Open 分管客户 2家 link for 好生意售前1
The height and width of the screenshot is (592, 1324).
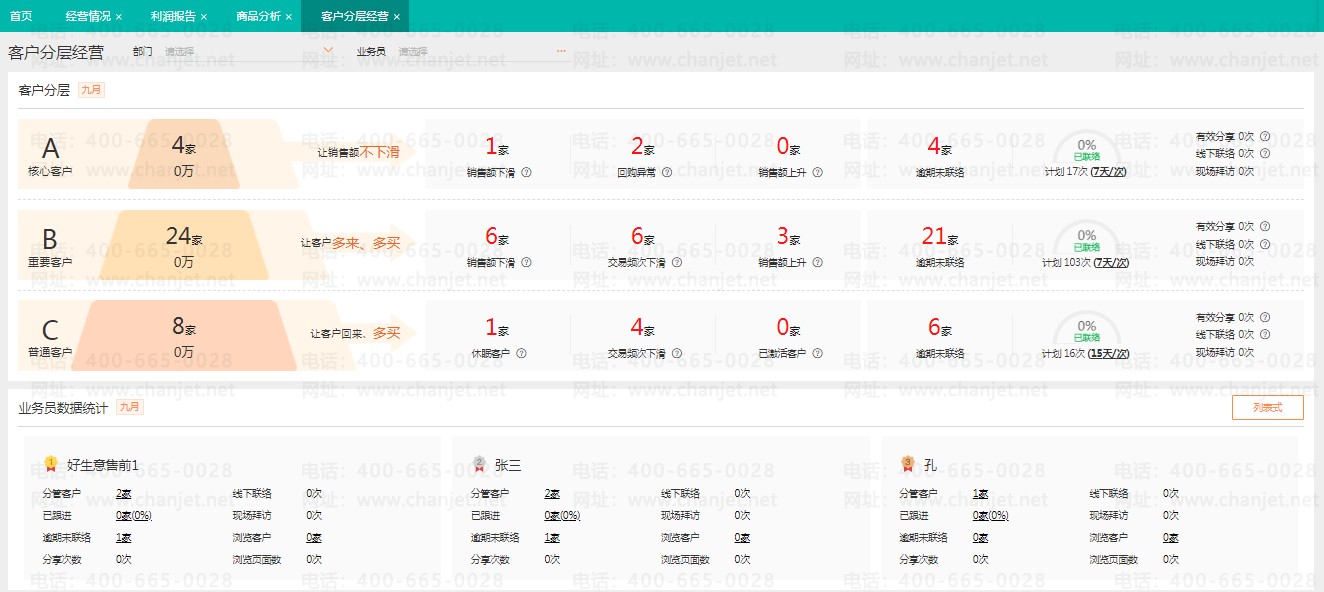[x=124, y=493]
